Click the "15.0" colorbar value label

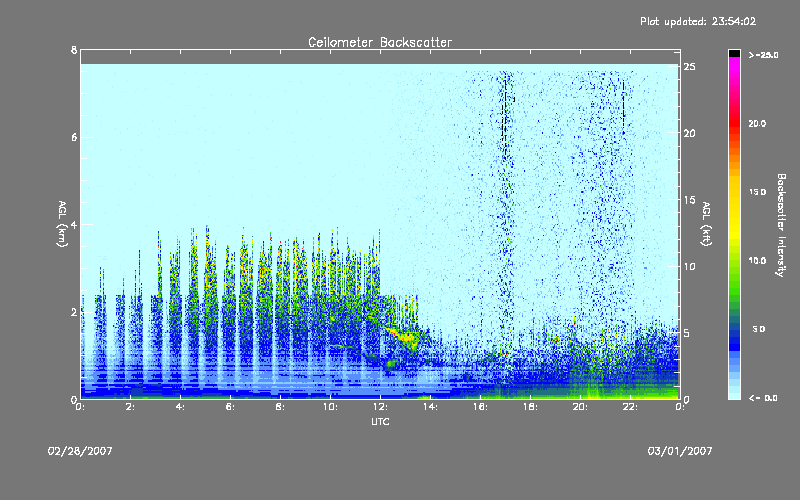(757, 192)
